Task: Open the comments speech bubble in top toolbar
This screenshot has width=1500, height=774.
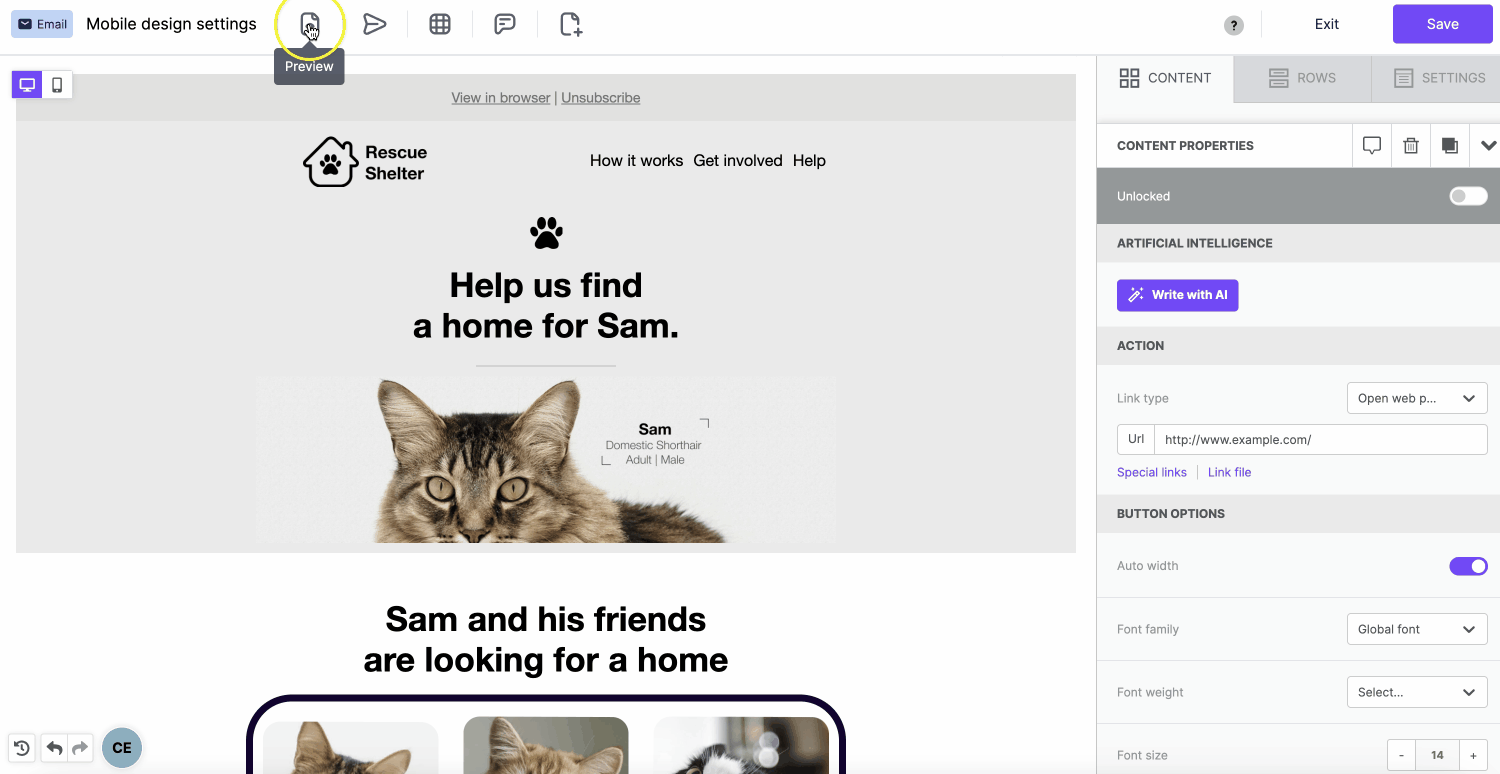Action: [505, 25]
